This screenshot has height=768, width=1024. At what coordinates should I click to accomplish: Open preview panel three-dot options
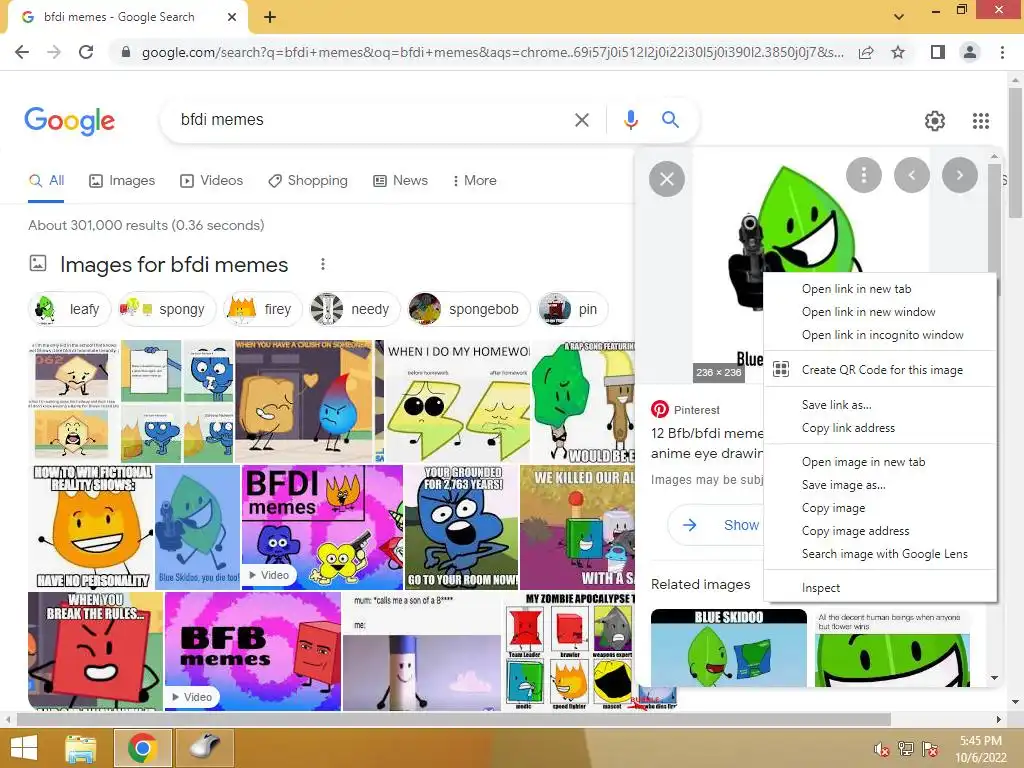863,175
